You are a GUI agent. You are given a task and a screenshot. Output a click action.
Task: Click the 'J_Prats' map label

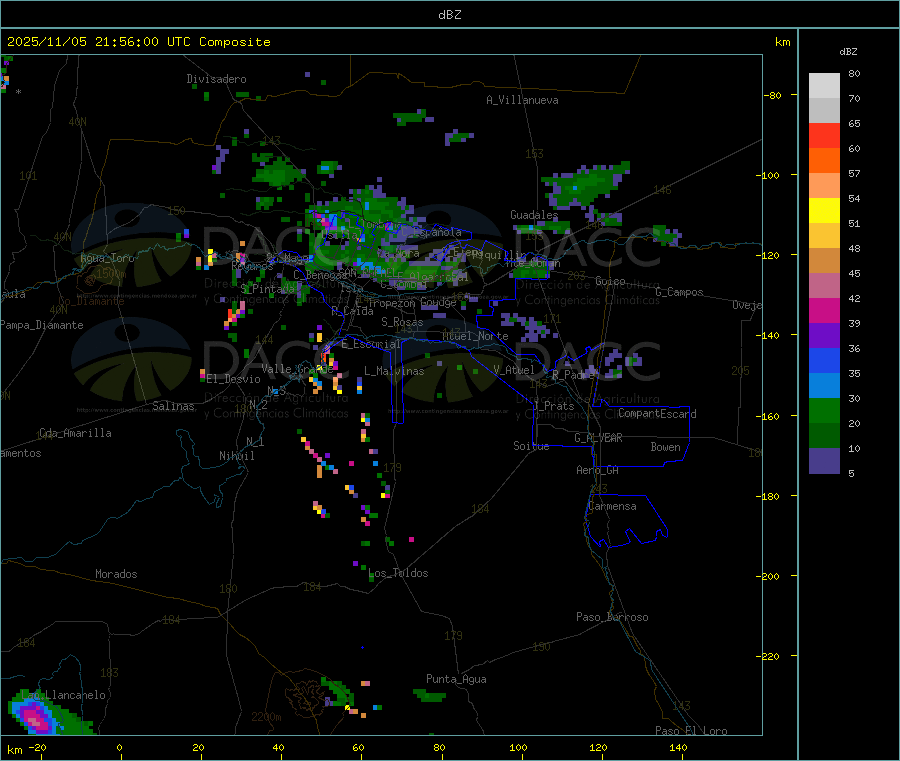pyautogui.click(x=553, y=406)
